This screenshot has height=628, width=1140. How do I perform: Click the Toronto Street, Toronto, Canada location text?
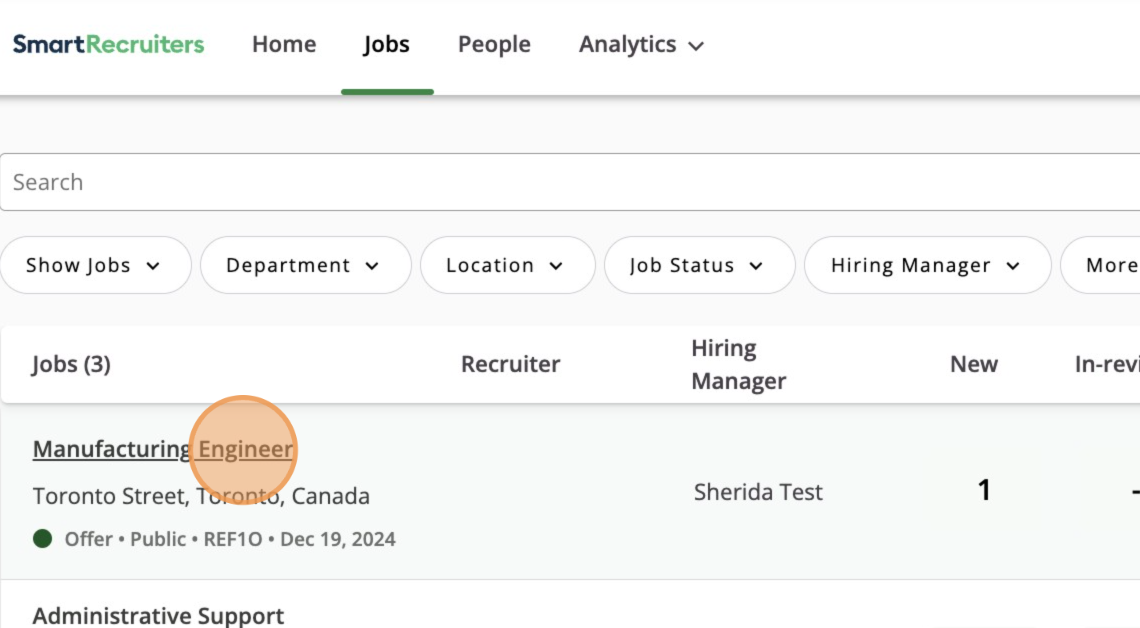[x=201, y=496]
